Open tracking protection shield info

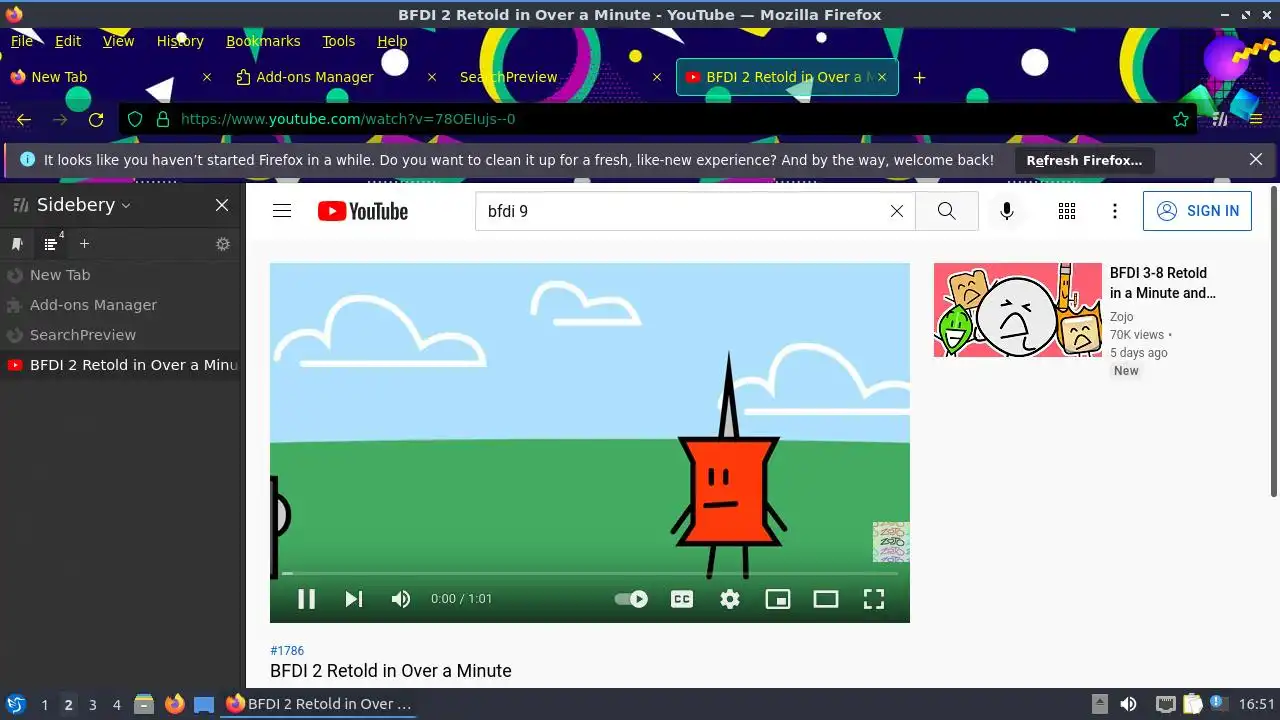(x=136, y=119)
